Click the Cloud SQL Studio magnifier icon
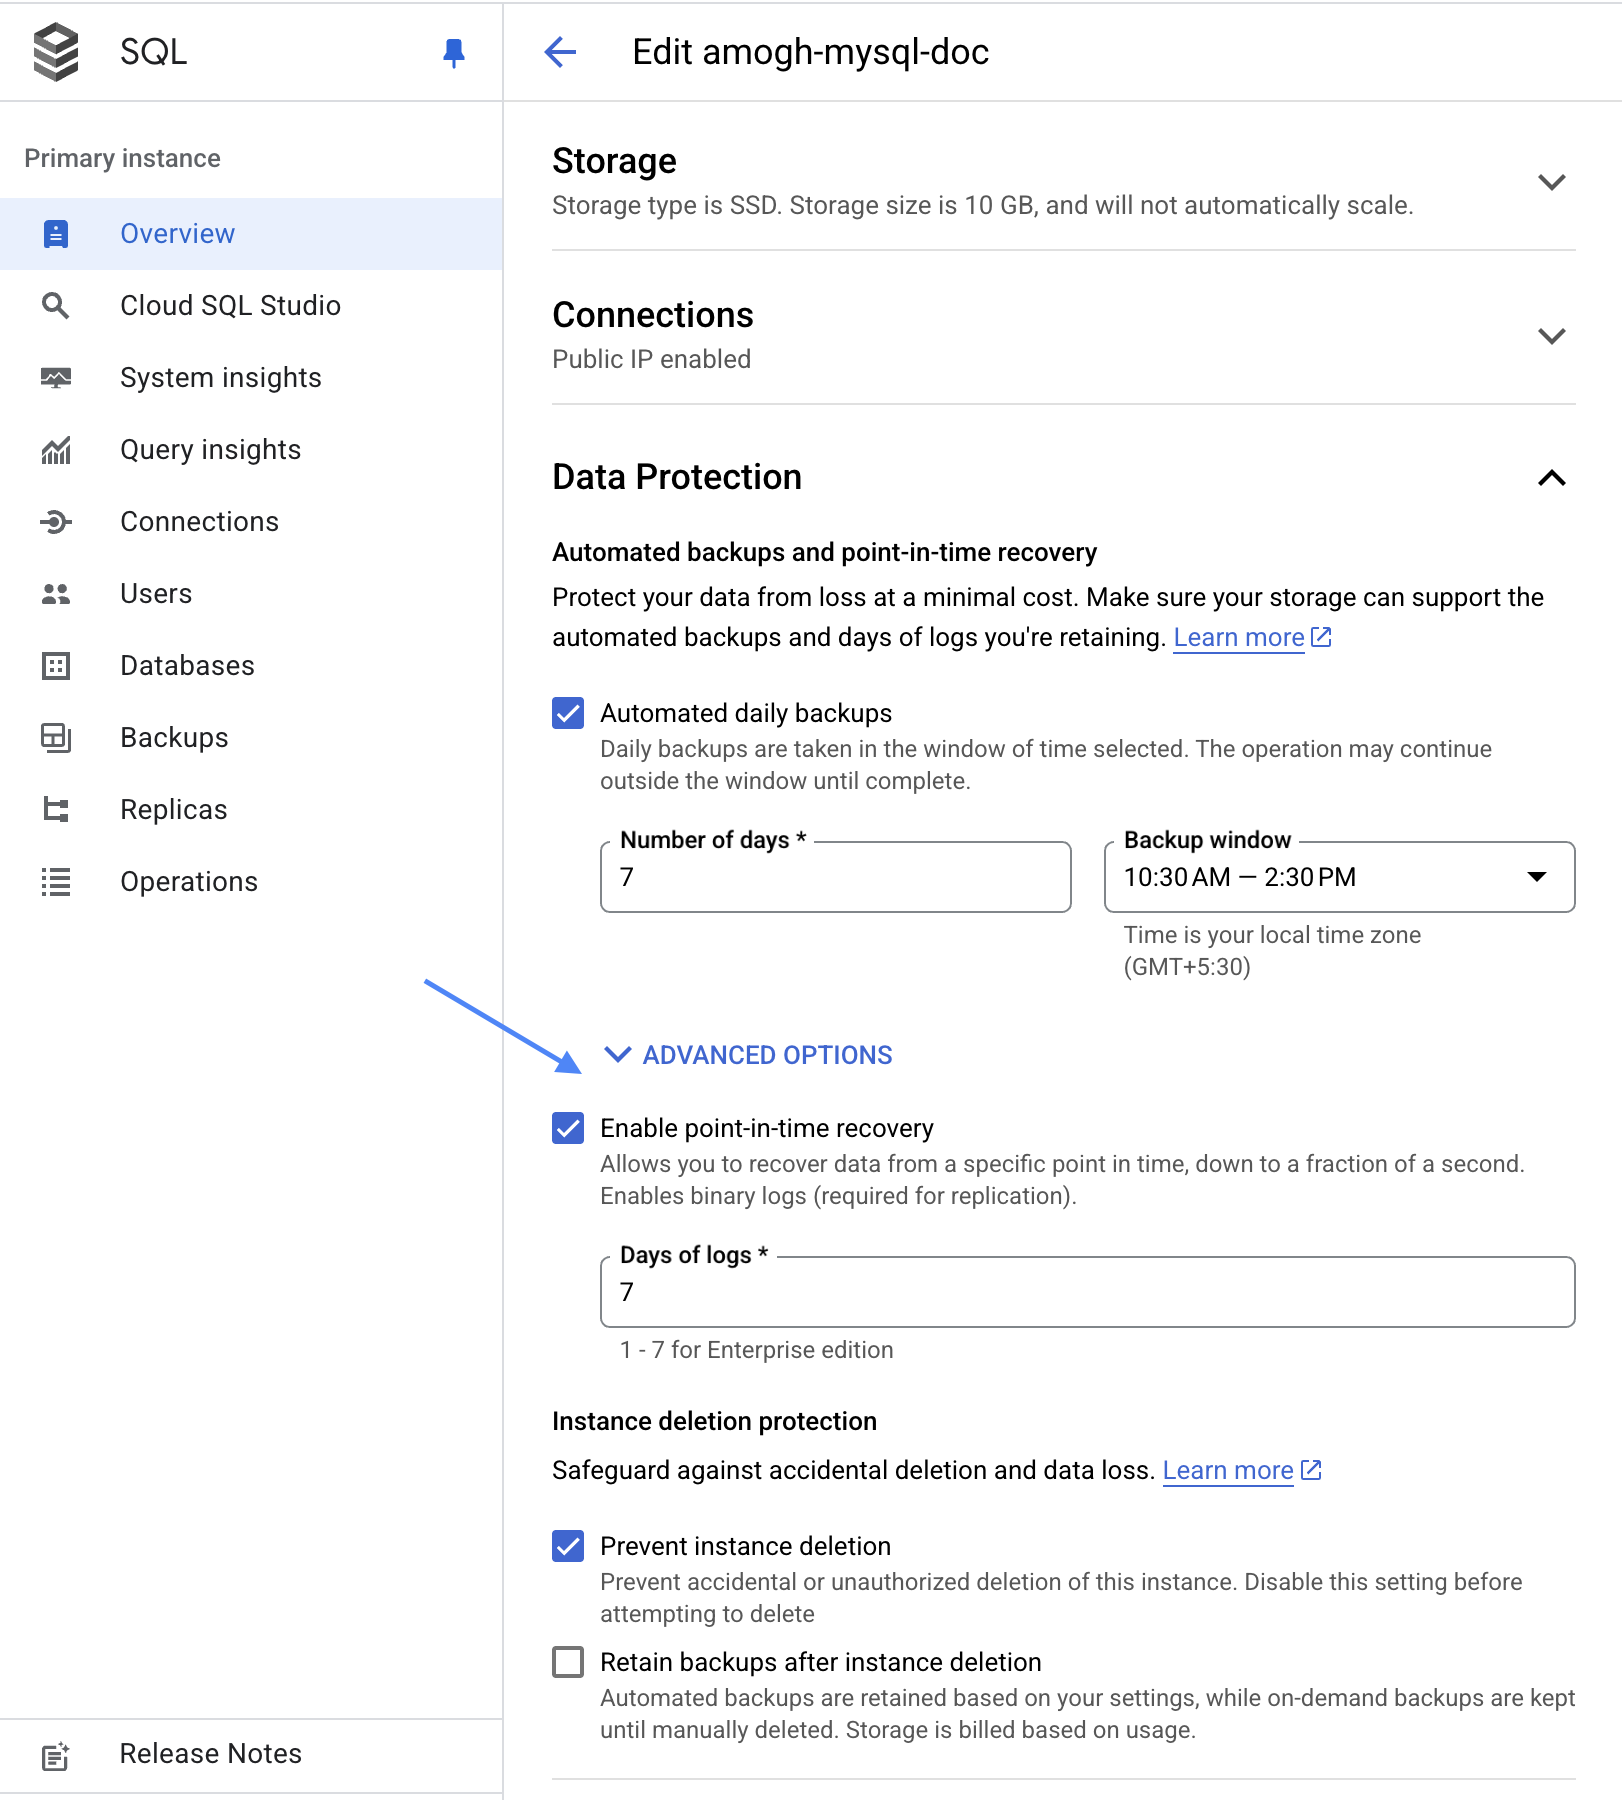 point(56,306)
